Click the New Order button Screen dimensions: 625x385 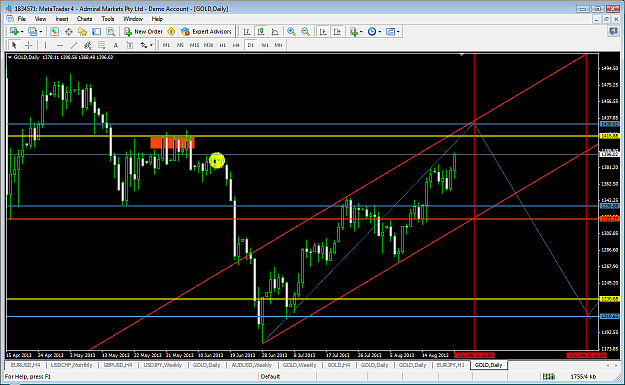coord(143,31)
